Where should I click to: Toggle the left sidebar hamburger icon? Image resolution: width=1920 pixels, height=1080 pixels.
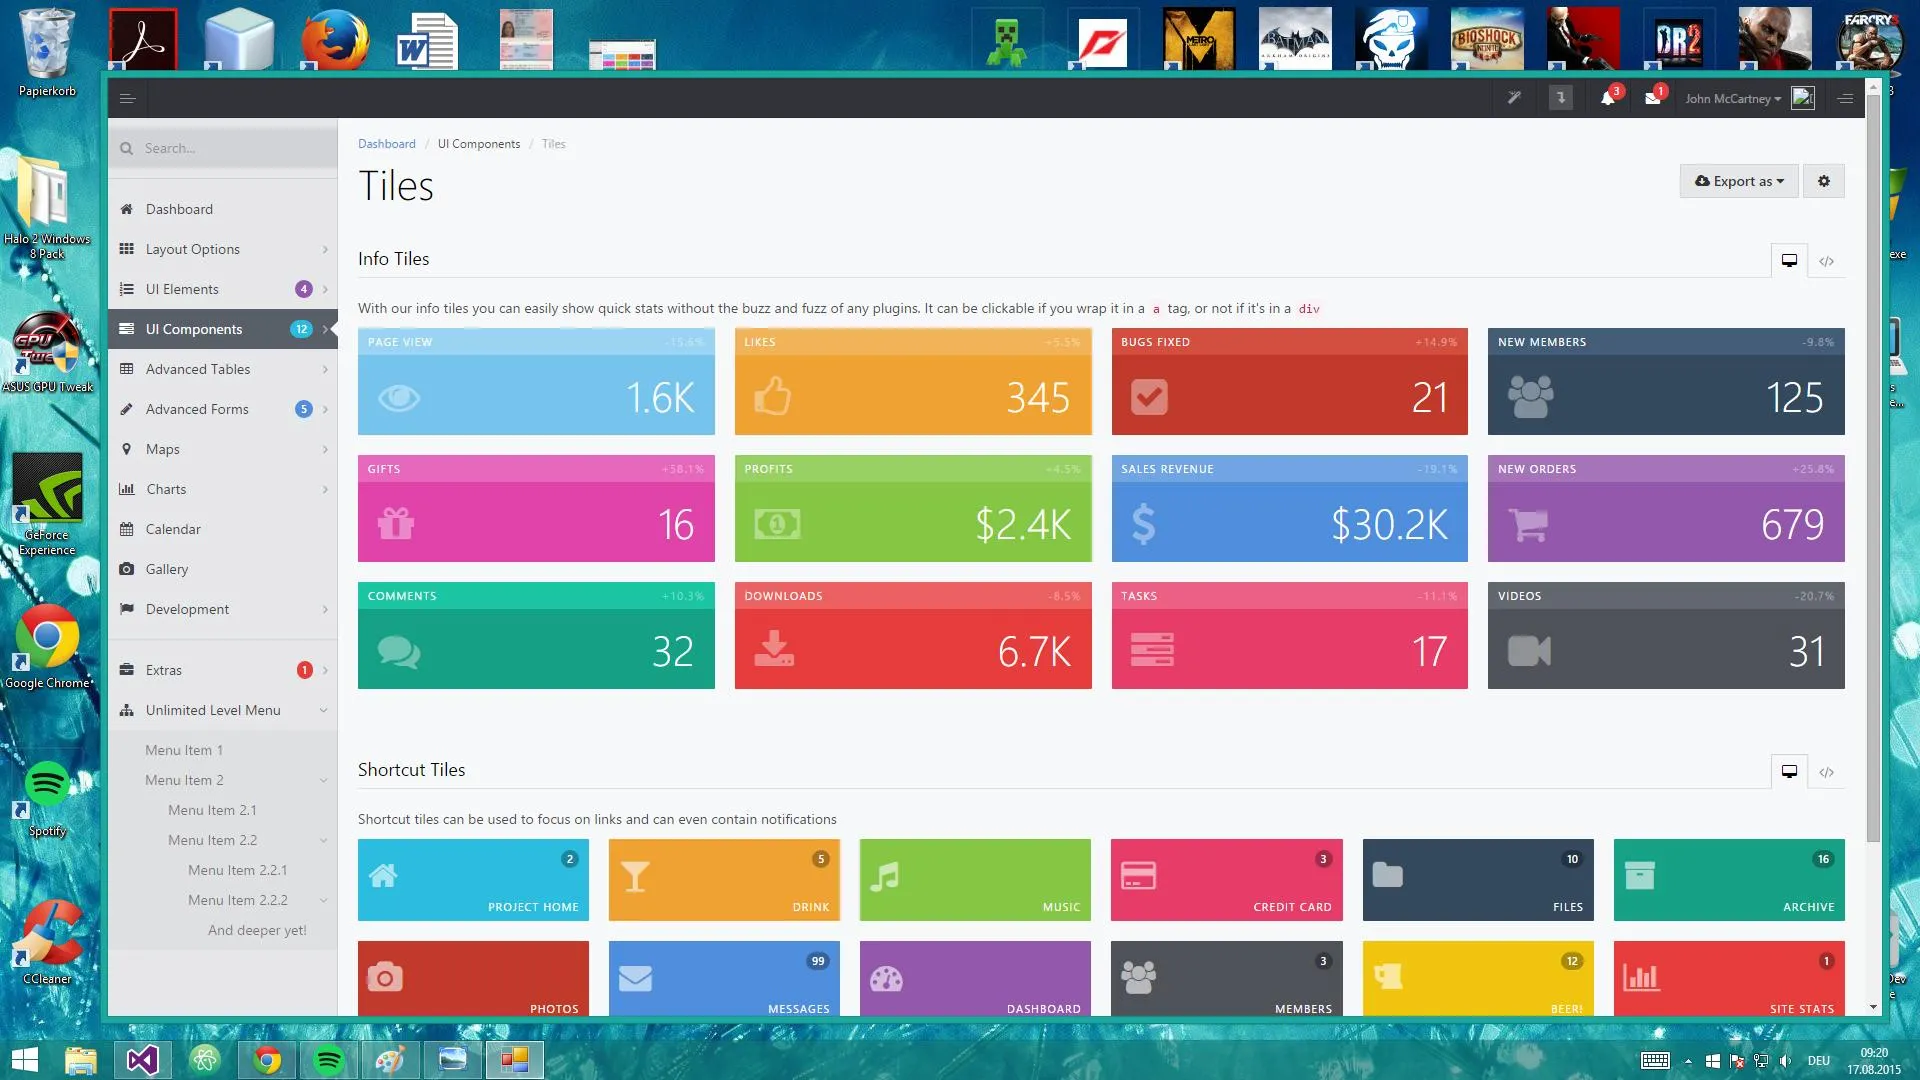[127, 98]
